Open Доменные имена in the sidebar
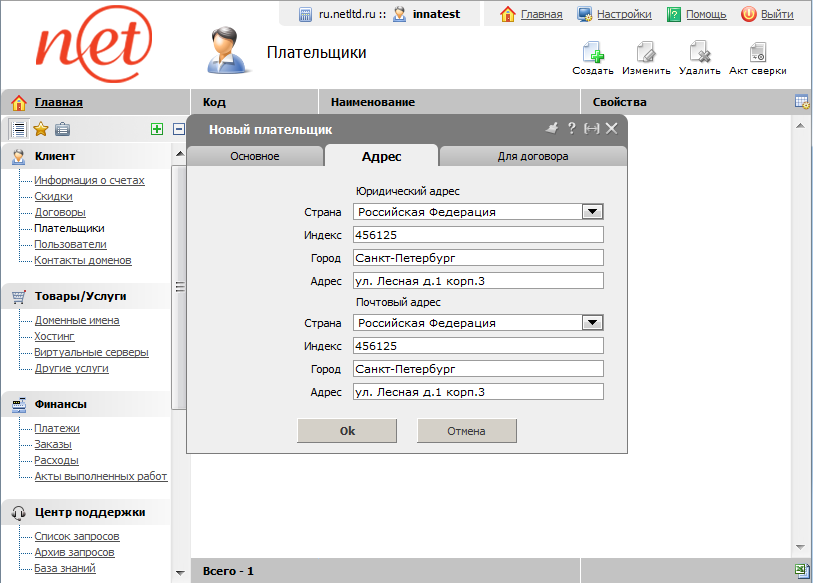 (x=77, y=320)
